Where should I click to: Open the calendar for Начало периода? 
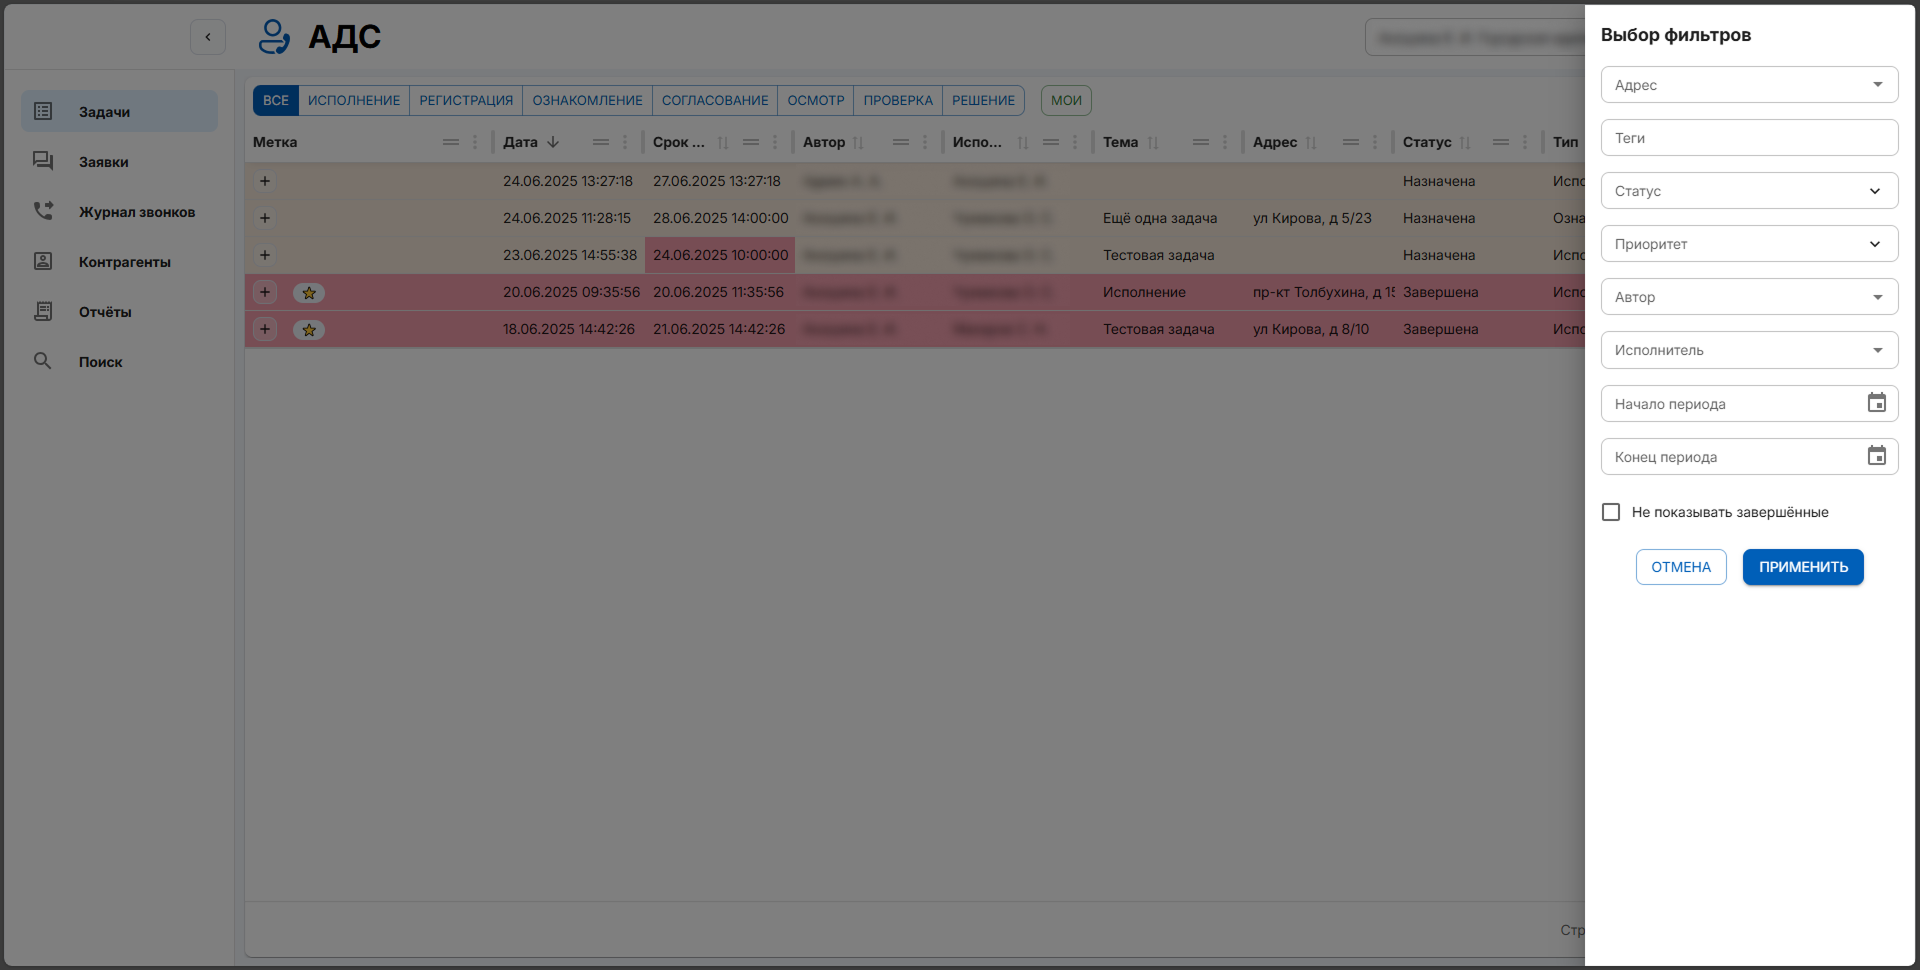click(1876, 403)
